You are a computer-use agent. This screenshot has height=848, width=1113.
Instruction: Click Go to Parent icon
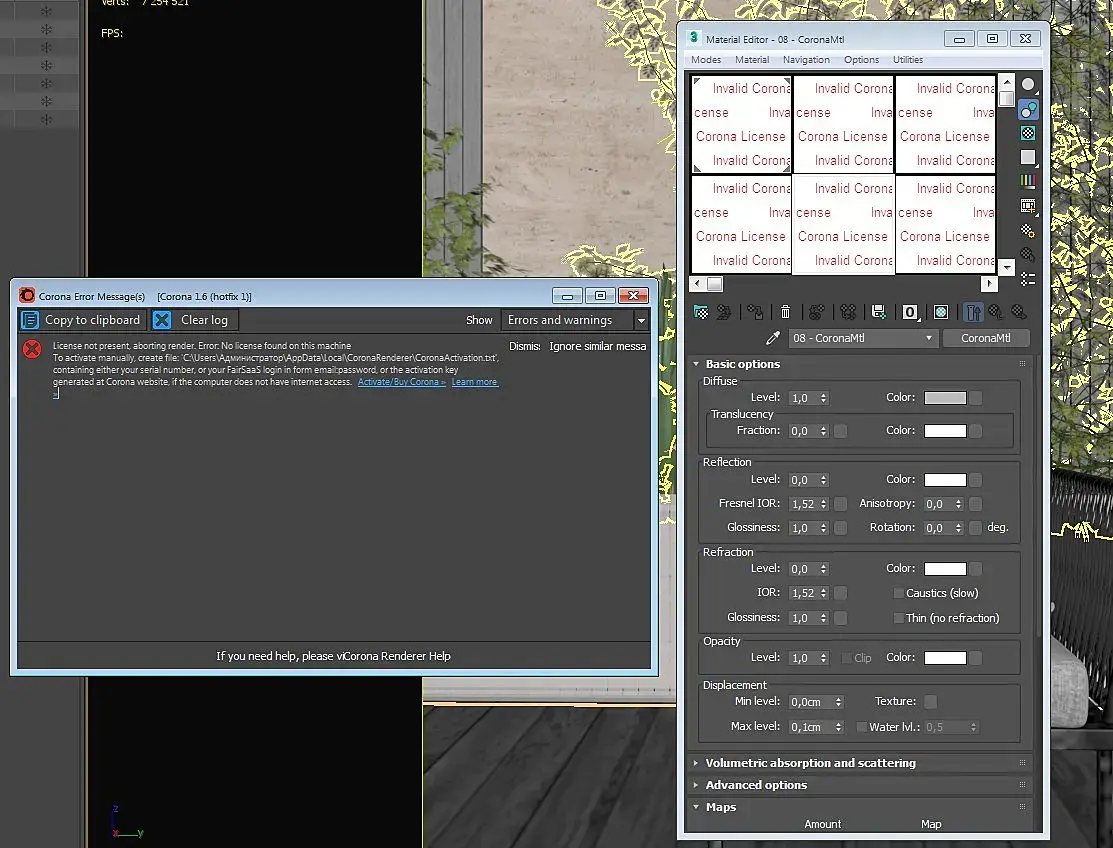(996, 312)
